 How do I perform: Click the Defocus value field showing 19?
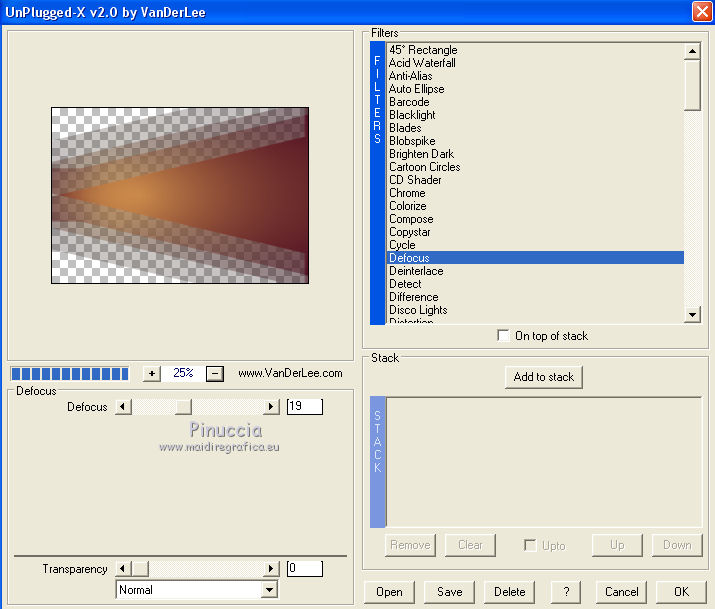click(x=305, y=406)
